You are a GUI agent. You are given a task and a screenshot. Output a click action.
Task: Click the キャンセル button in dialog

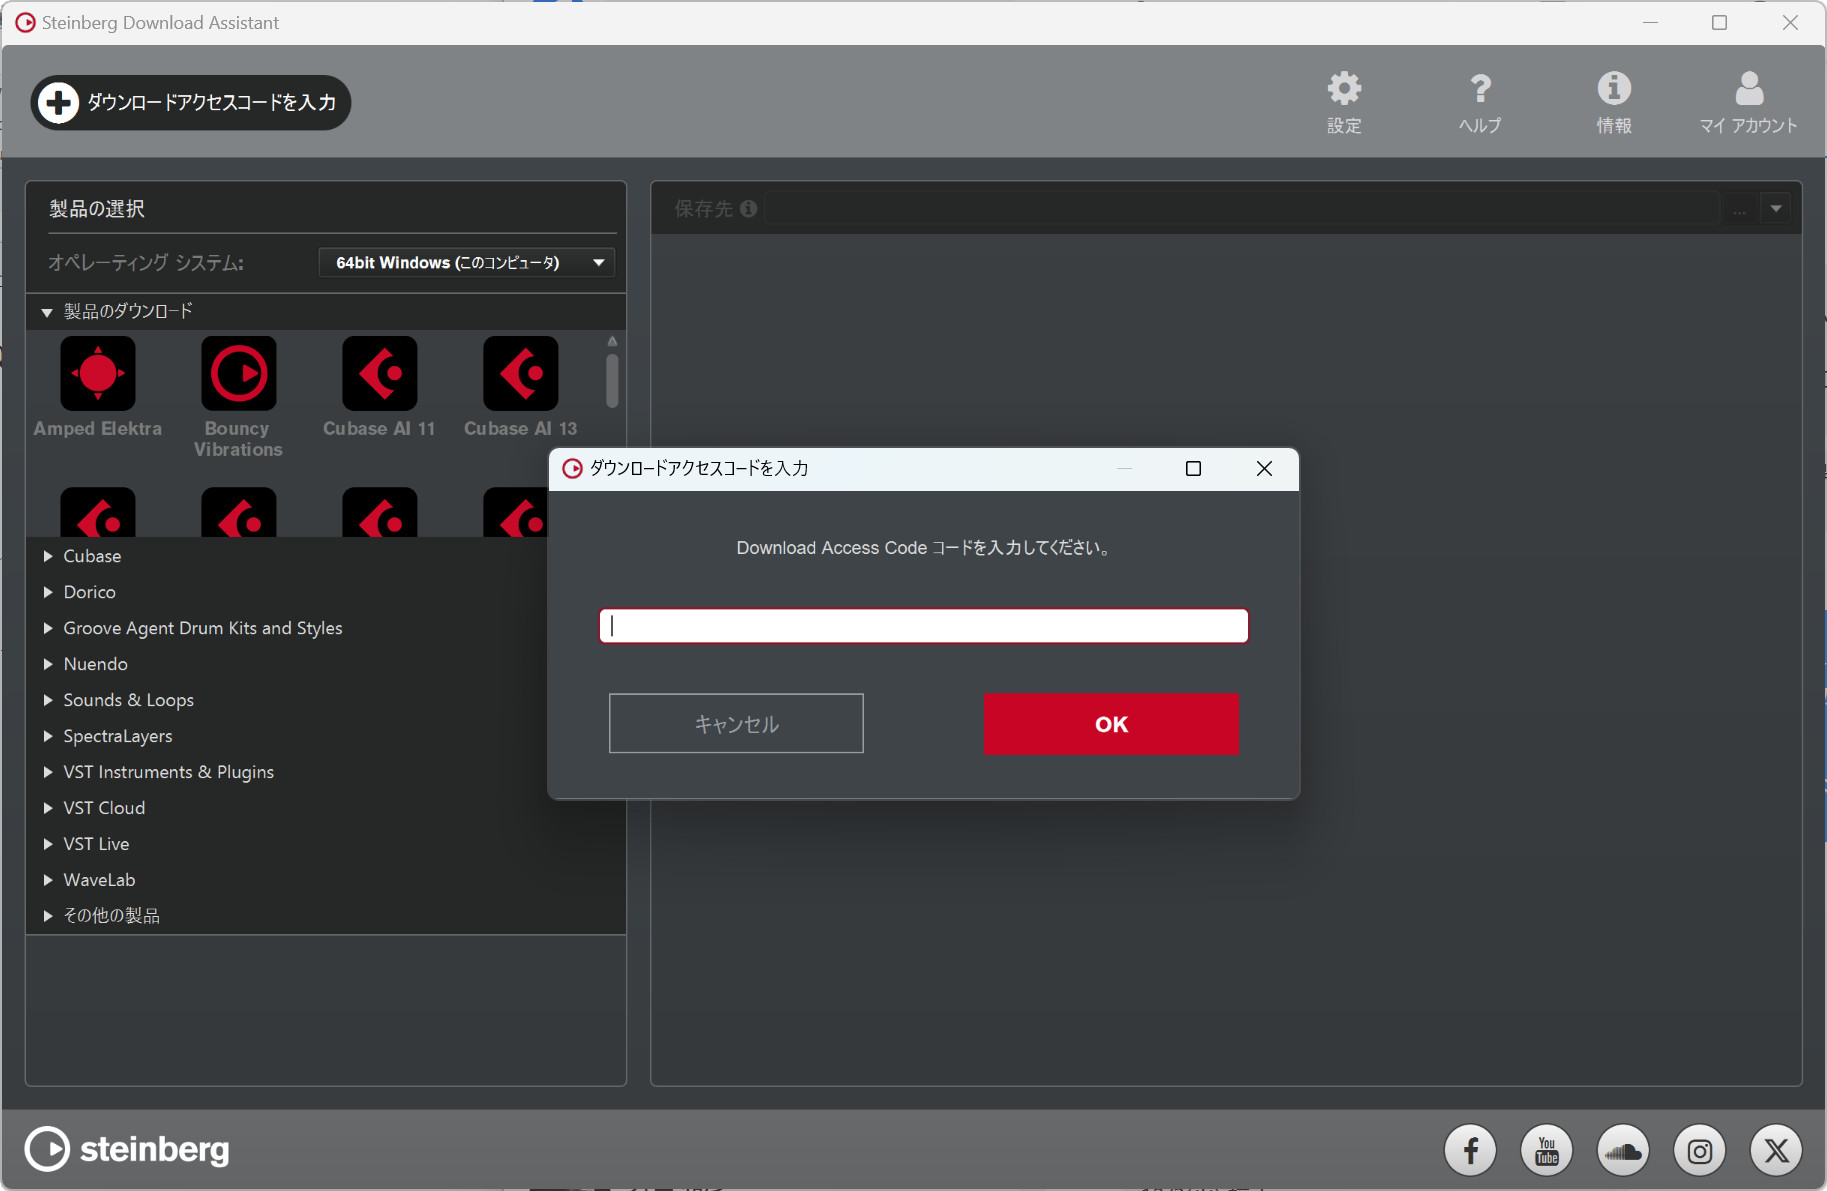point(736,723)
